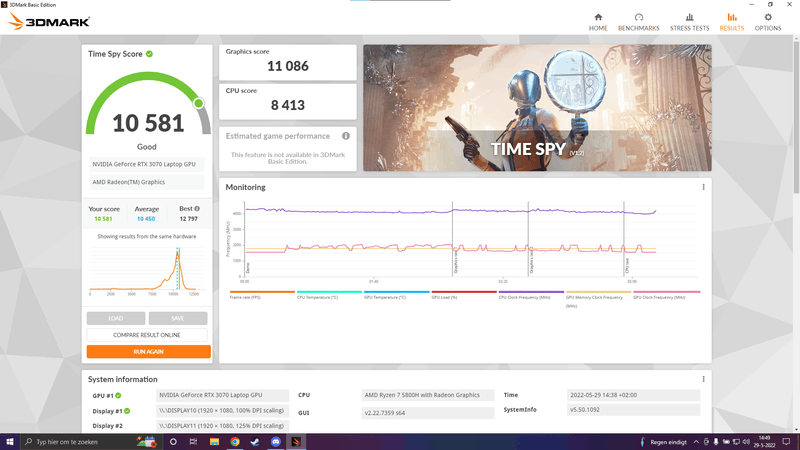This screenshot has height=450, width=800.
Task: Click the info icon for Estimated game performance
Action: point(346,136)
